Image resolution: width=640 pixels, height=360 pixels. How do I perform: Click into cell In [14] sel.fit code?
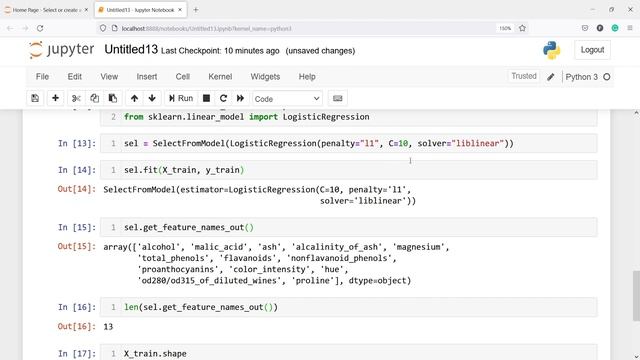349,170
